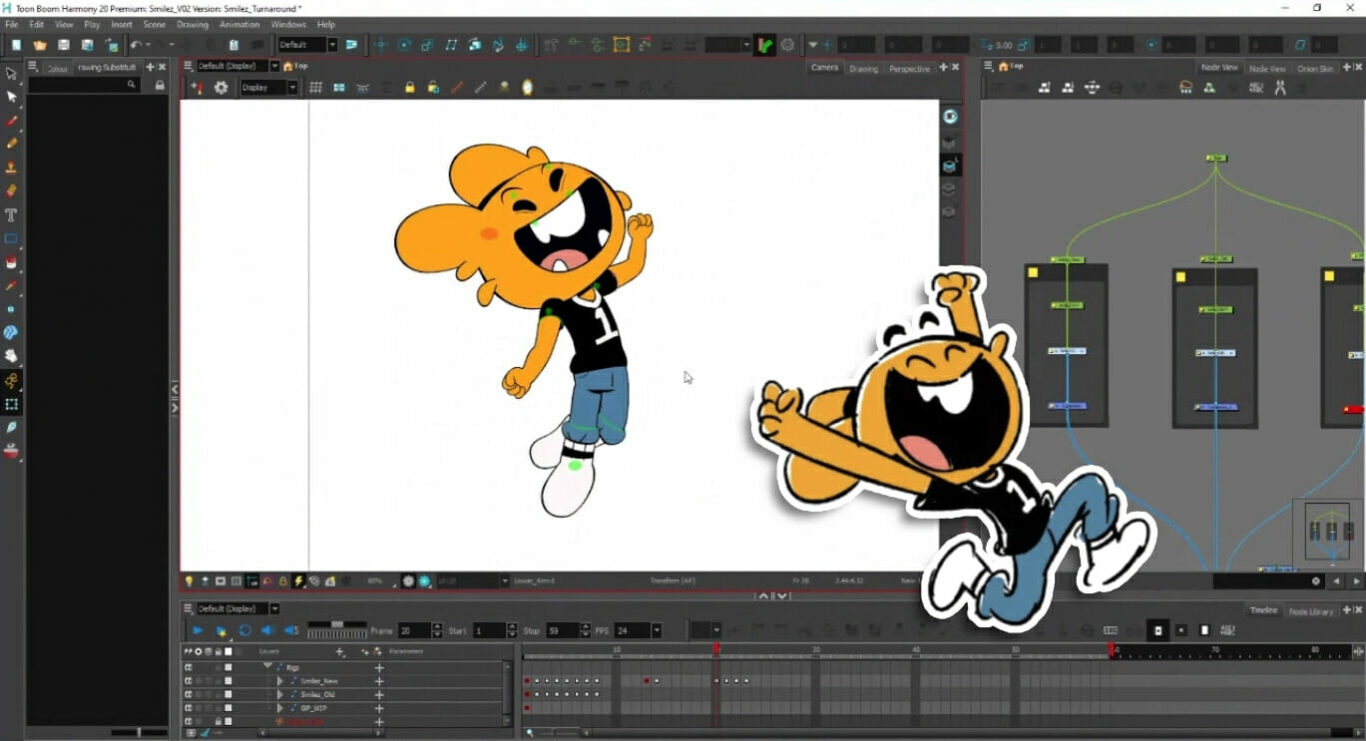Viewport: 1366px width, 741px height.
Task: Toggle the lock icon in camera view toolbar
Action: 409,87
